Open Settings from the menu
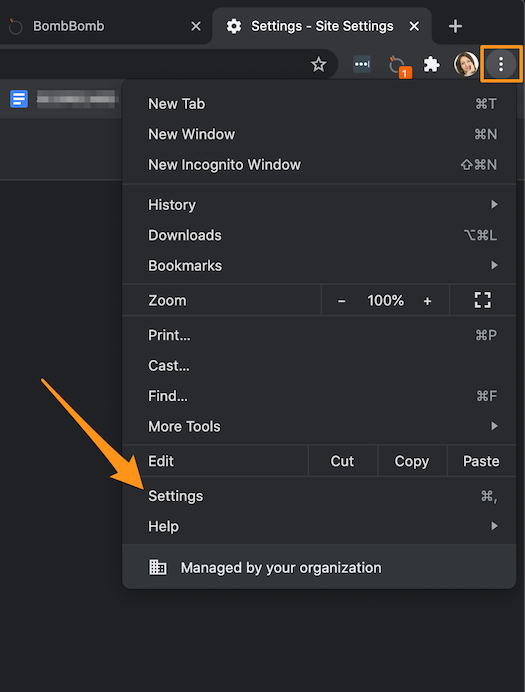This screenshot has width=525, height=692. point(319,496)
